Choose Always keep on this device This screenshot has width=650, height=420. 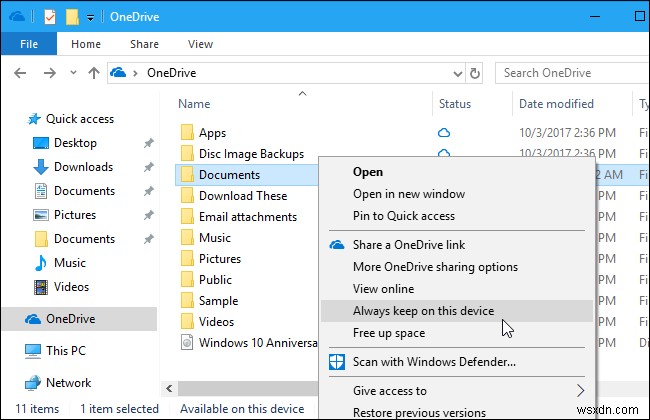[457, 311]
